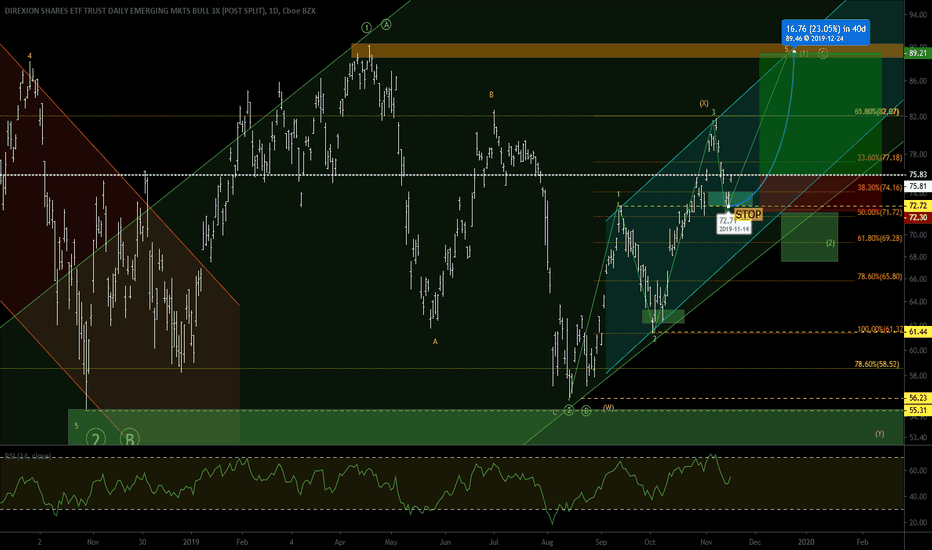Click the RSI (14, close) indicator label

pyautogui.click(x=28, y=456)
